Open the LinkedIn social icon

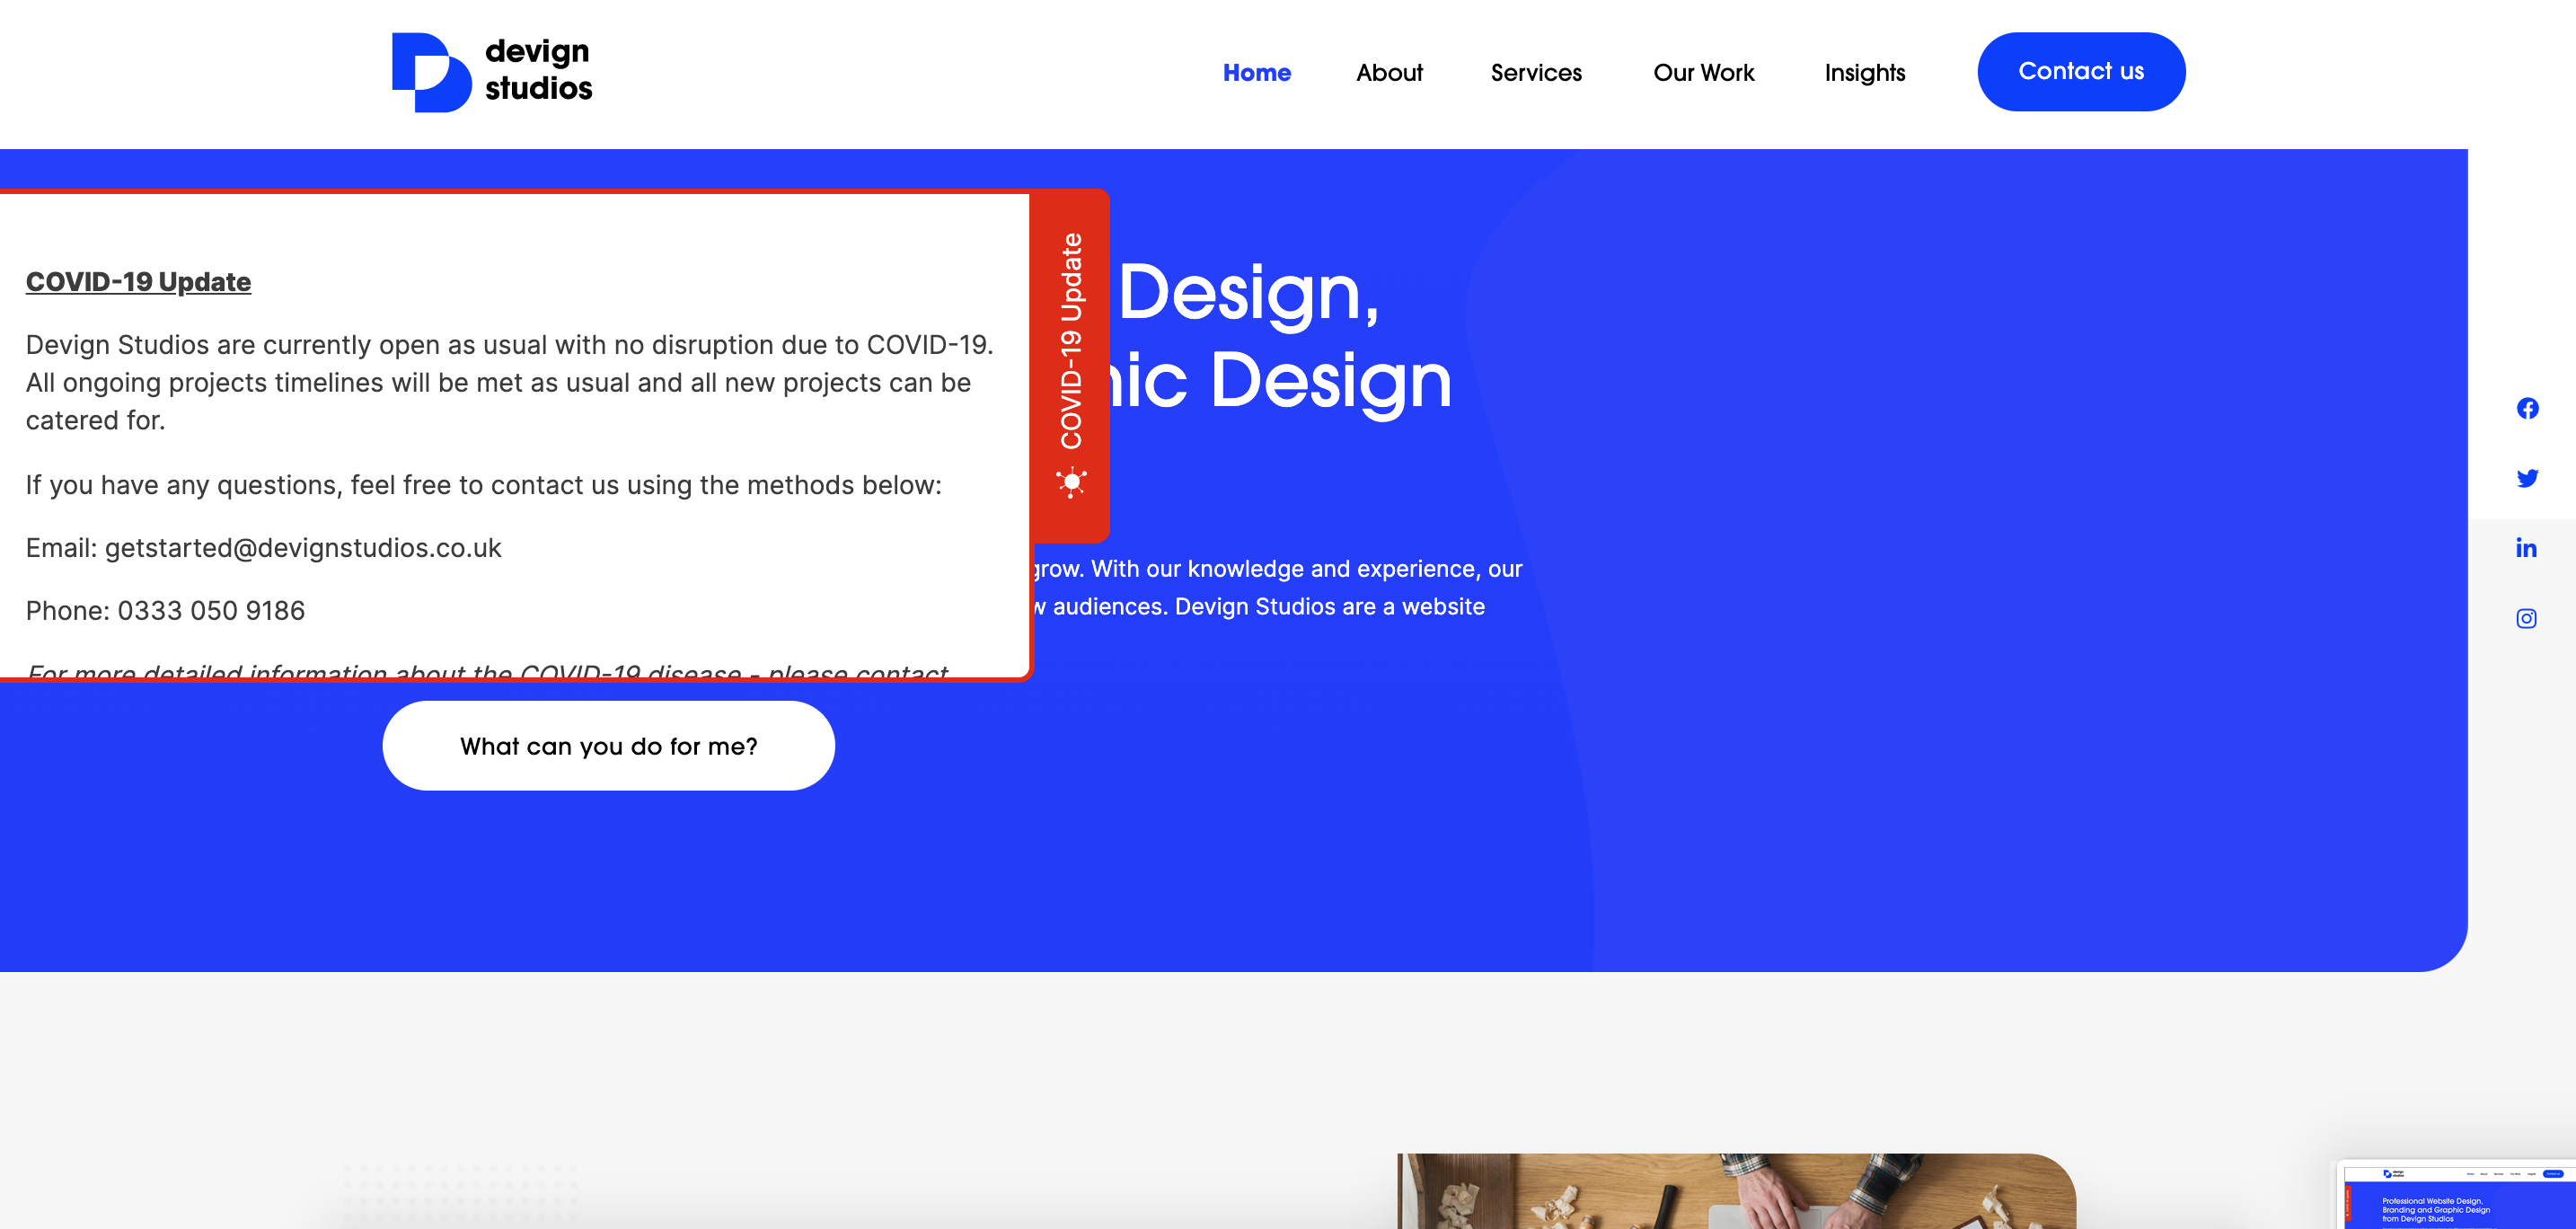[2526, 548]
